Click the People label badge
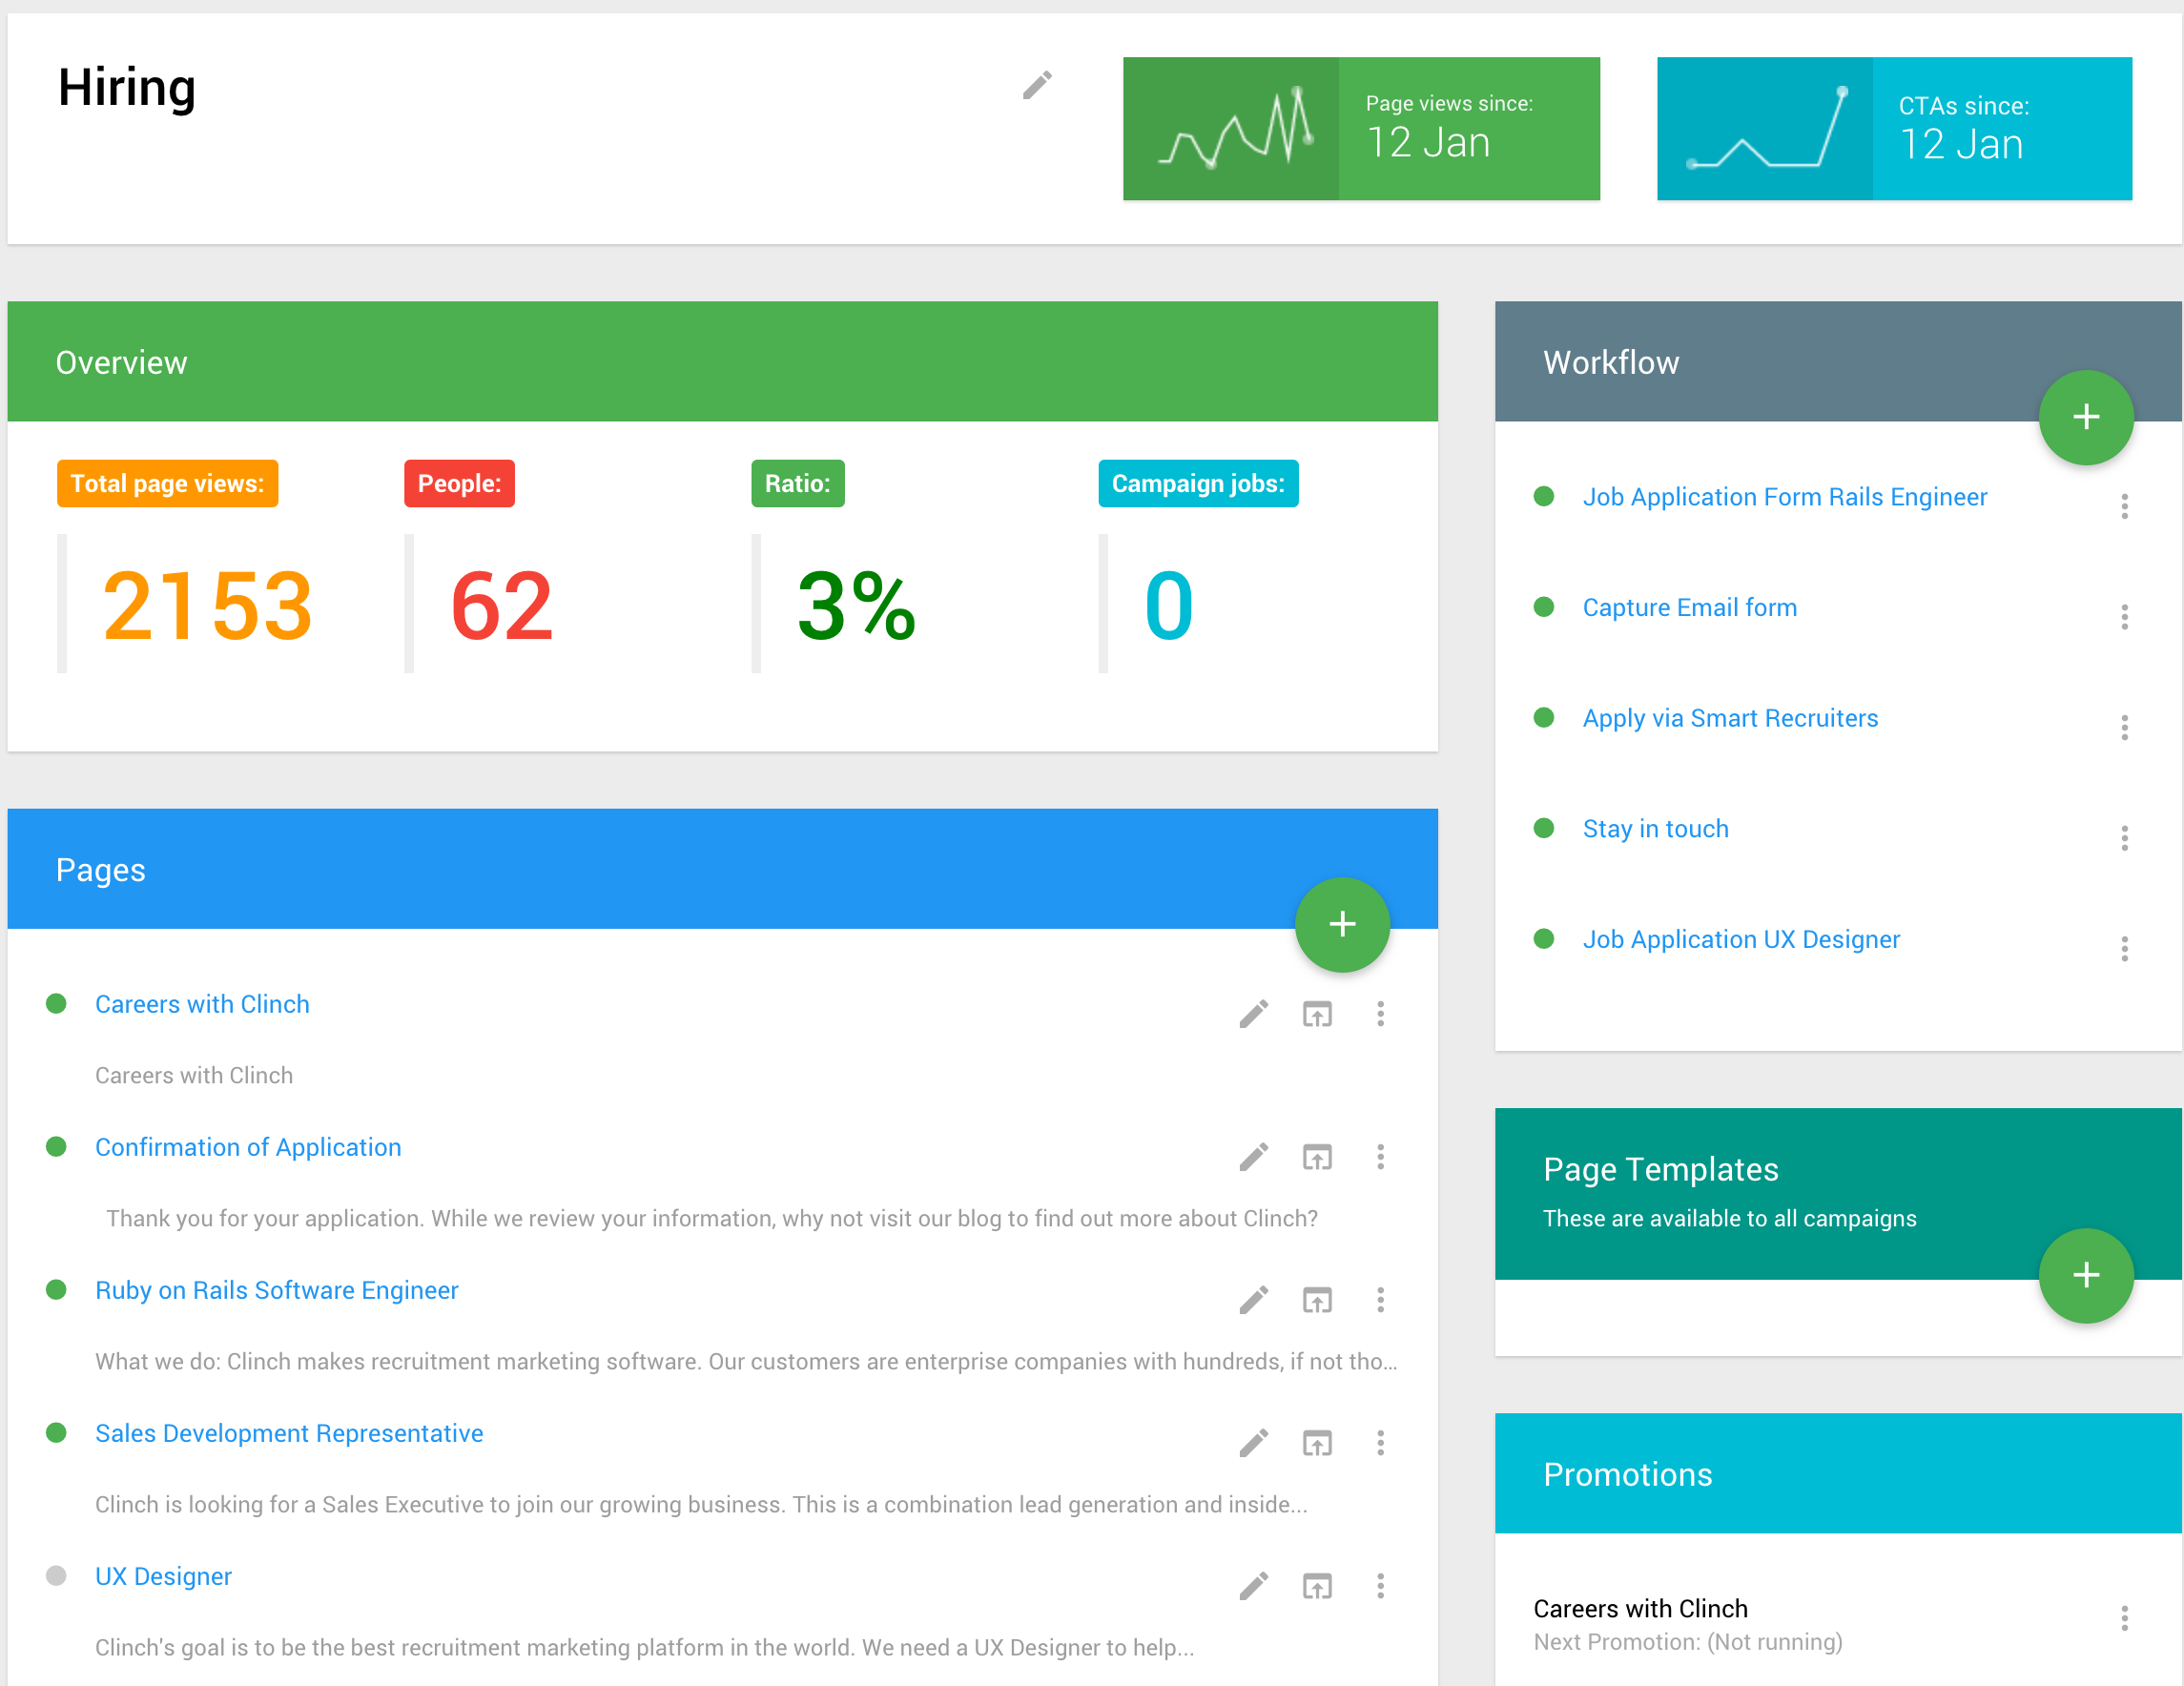The image size is (2184, 1686). (x=459, y=483)
